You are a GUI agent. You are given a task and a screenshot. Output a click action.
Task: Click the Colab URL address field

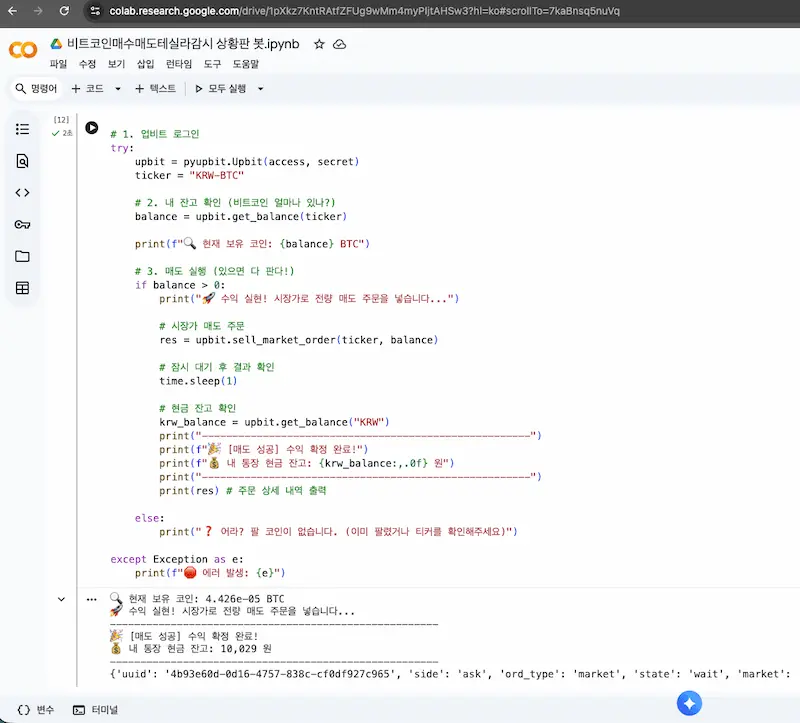tap(364, 11)
